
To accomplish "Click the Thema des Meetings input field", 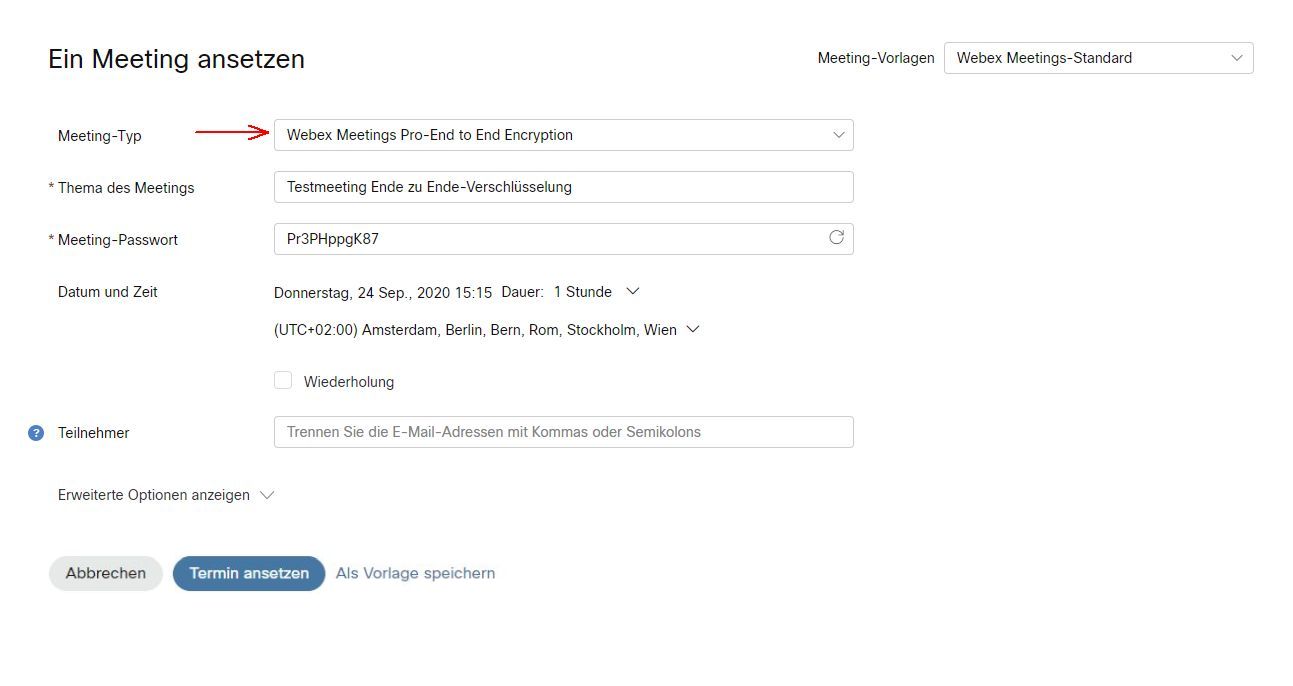I will coord(563,187).
